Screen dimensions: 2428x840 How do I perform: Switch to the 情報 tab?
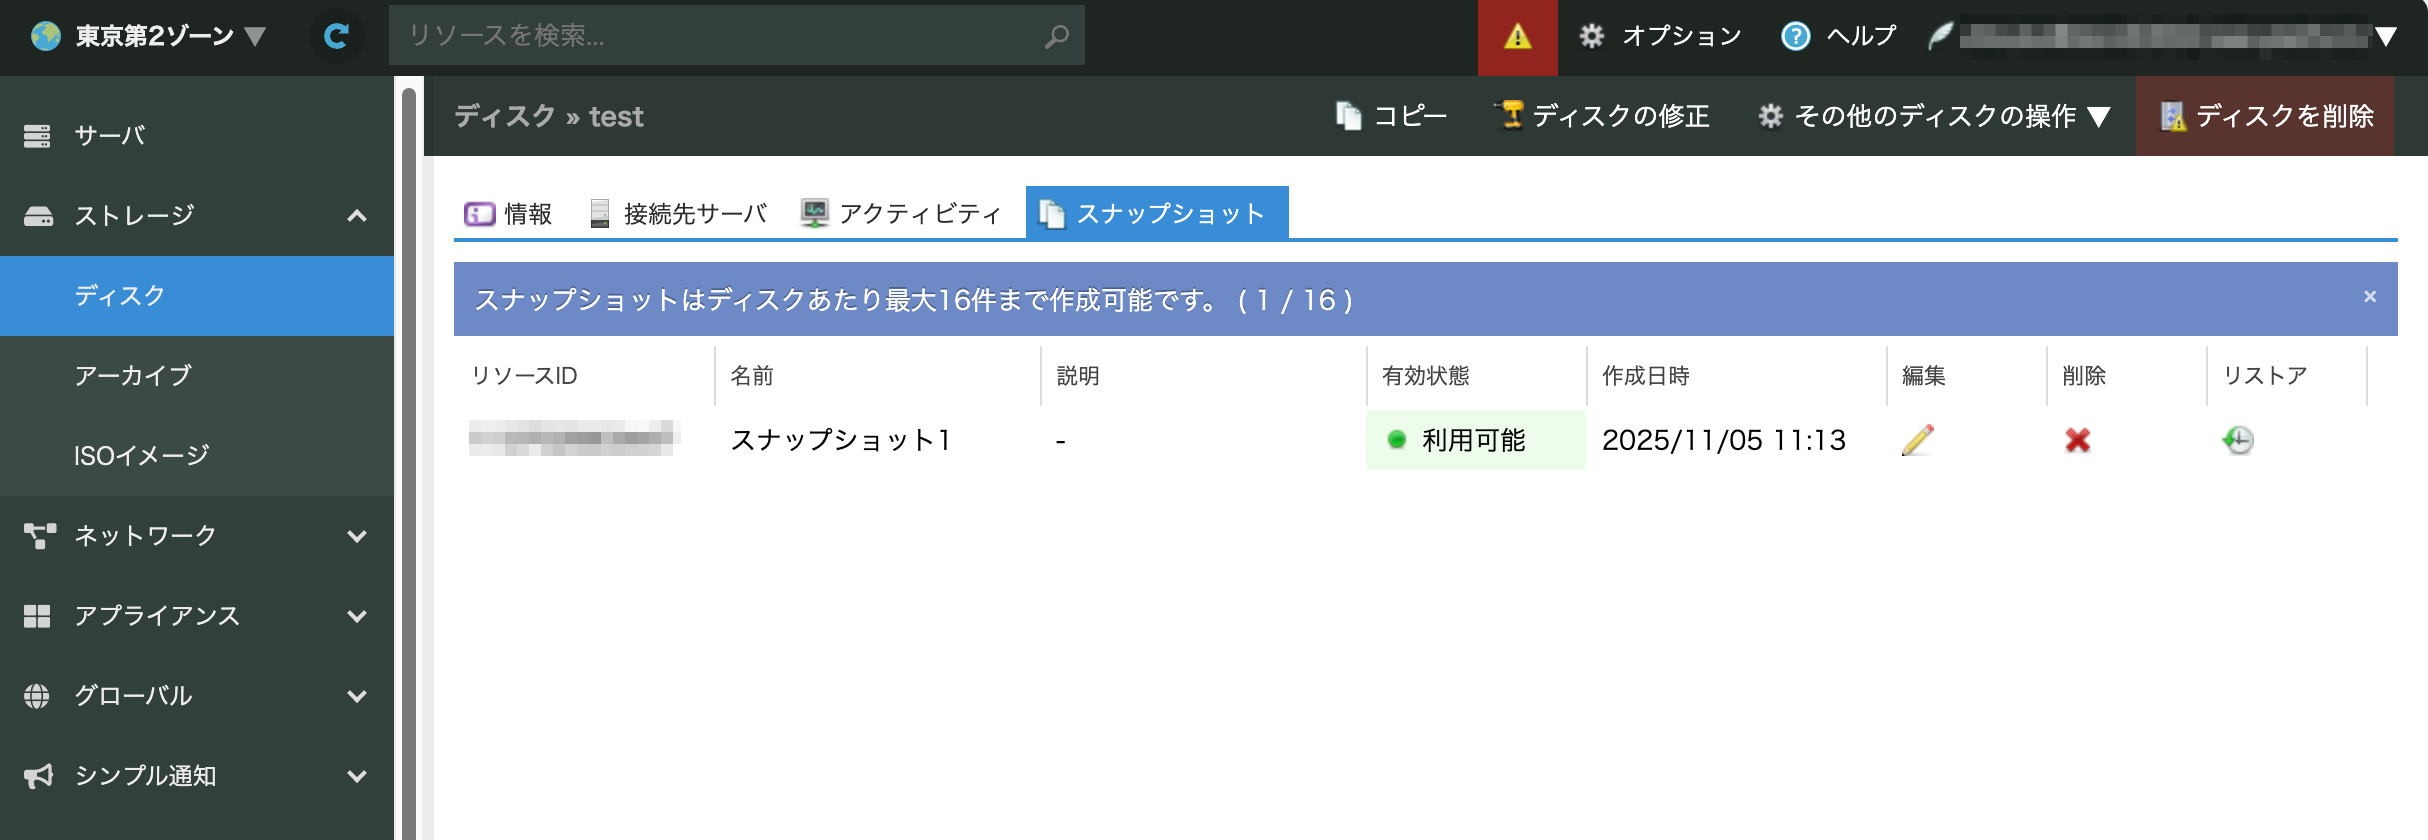click(508, 214)
